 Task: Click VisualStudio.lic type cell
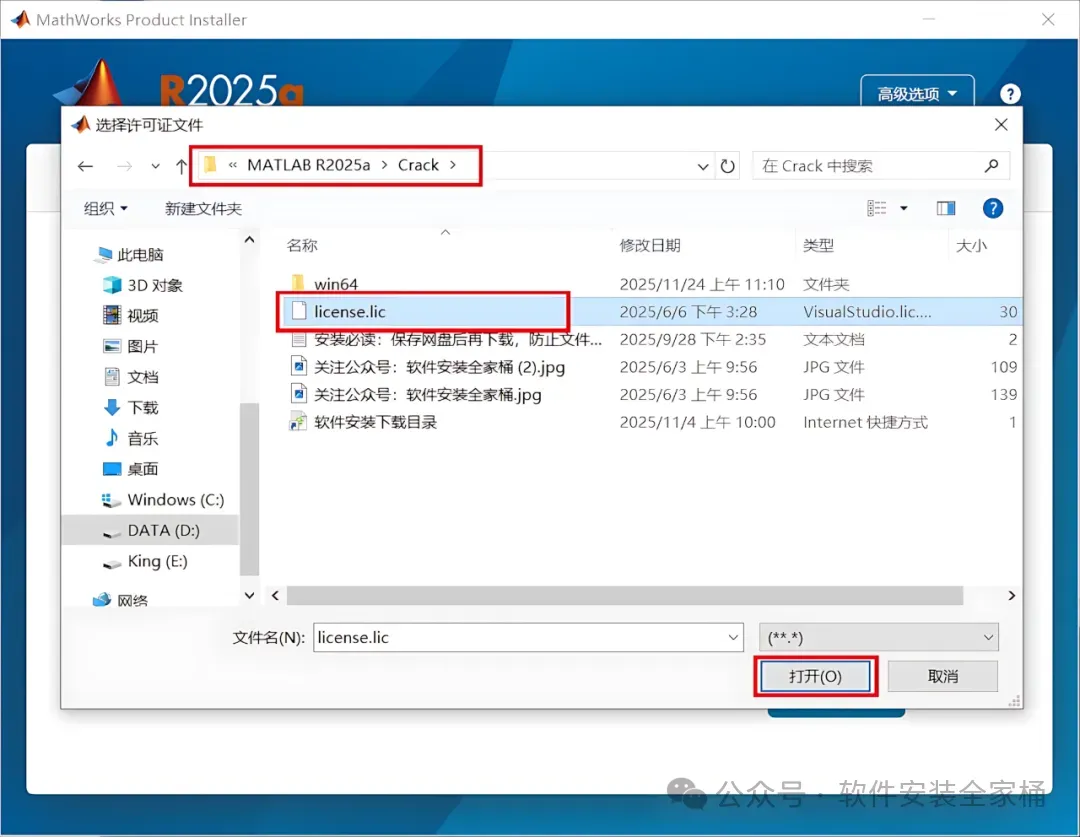coord(867,311)
